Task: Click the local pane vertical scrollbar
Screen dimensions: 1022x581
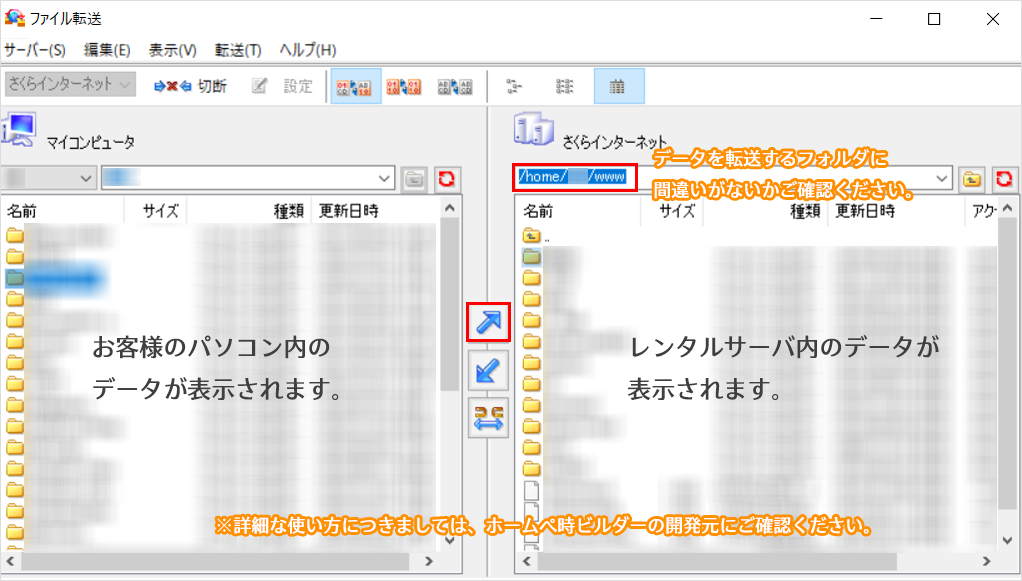Action: (x=449, y=300)
